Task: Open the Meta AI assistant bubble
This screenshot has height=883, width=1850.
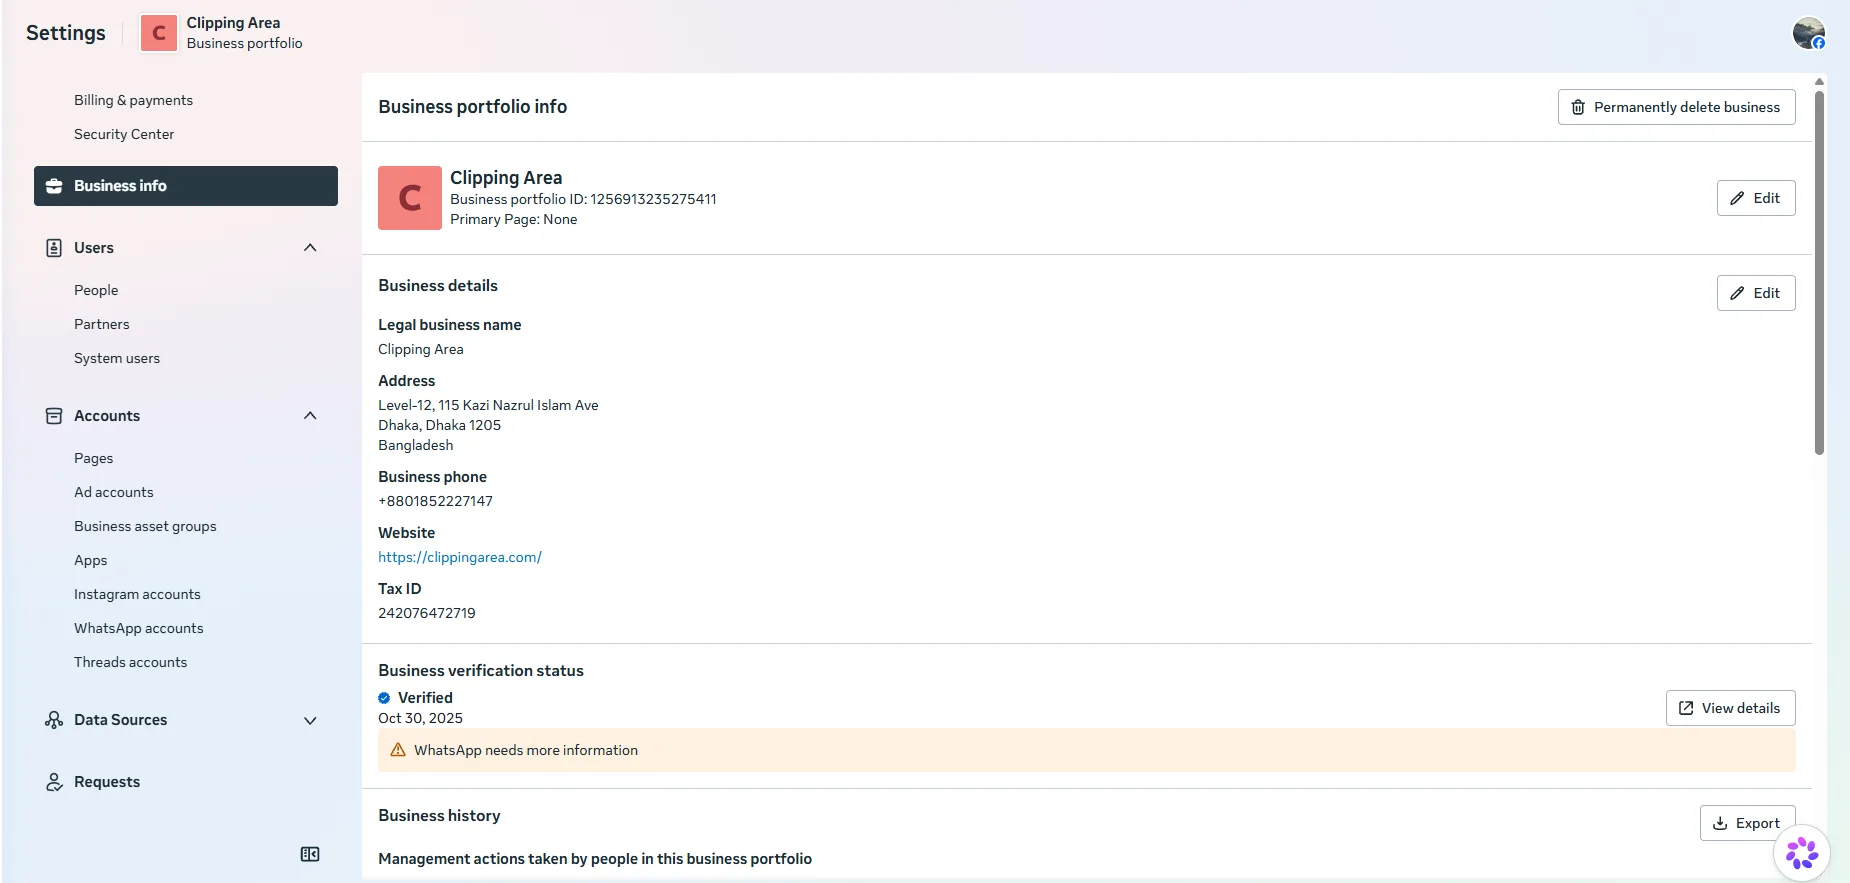Action: tap(1802, 853)
